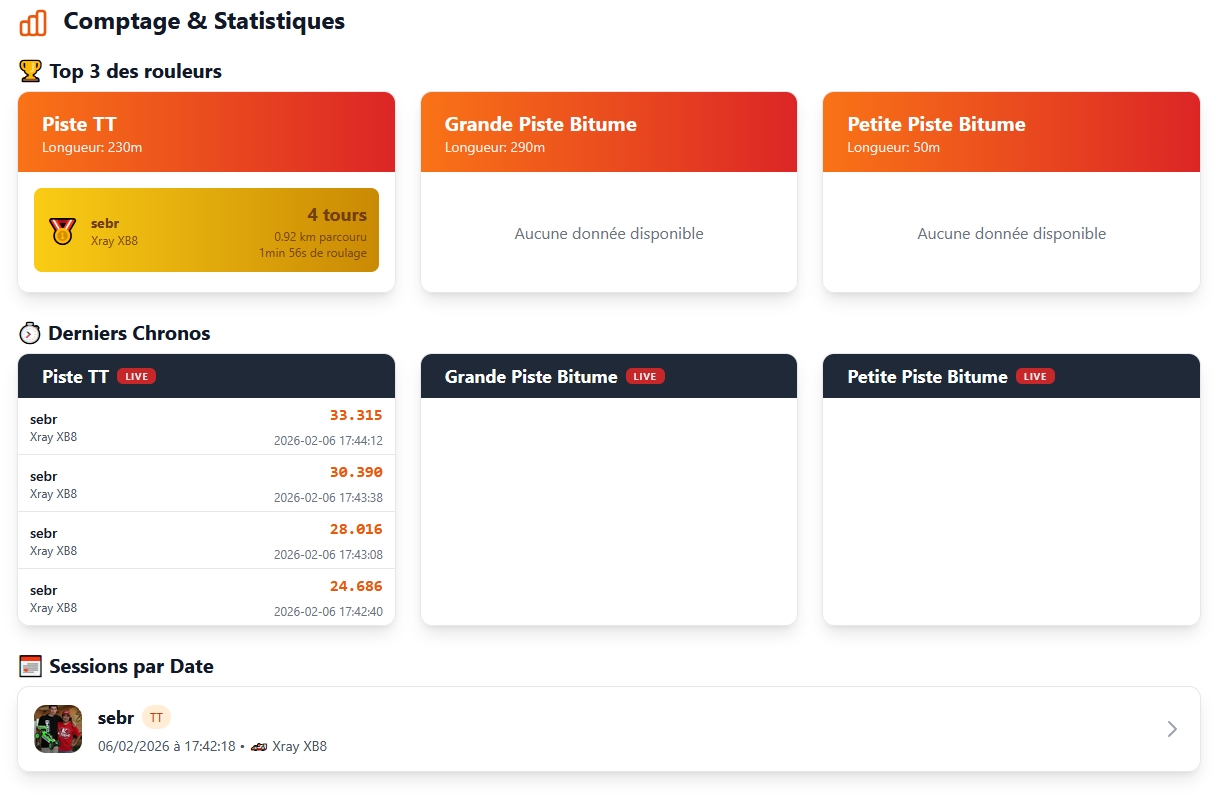
Task: Select the Piste TT orange header card
Action: 206,132
